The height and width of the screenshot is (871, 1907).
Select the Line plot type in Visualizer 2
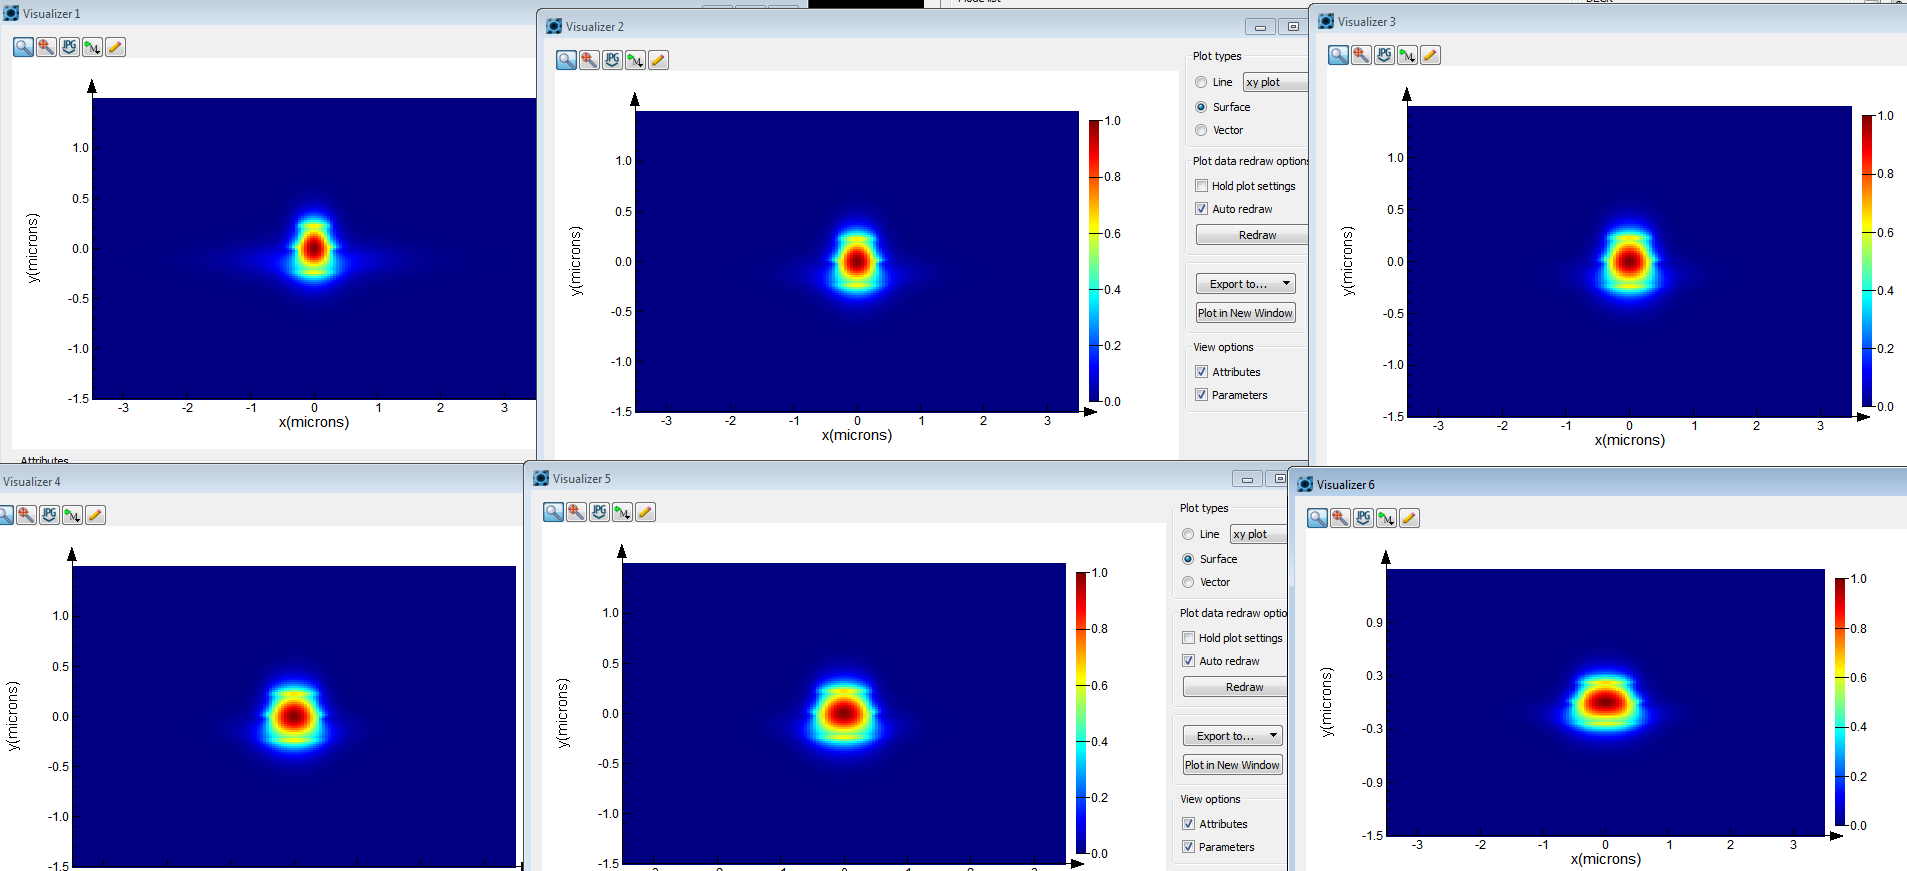1201,82
